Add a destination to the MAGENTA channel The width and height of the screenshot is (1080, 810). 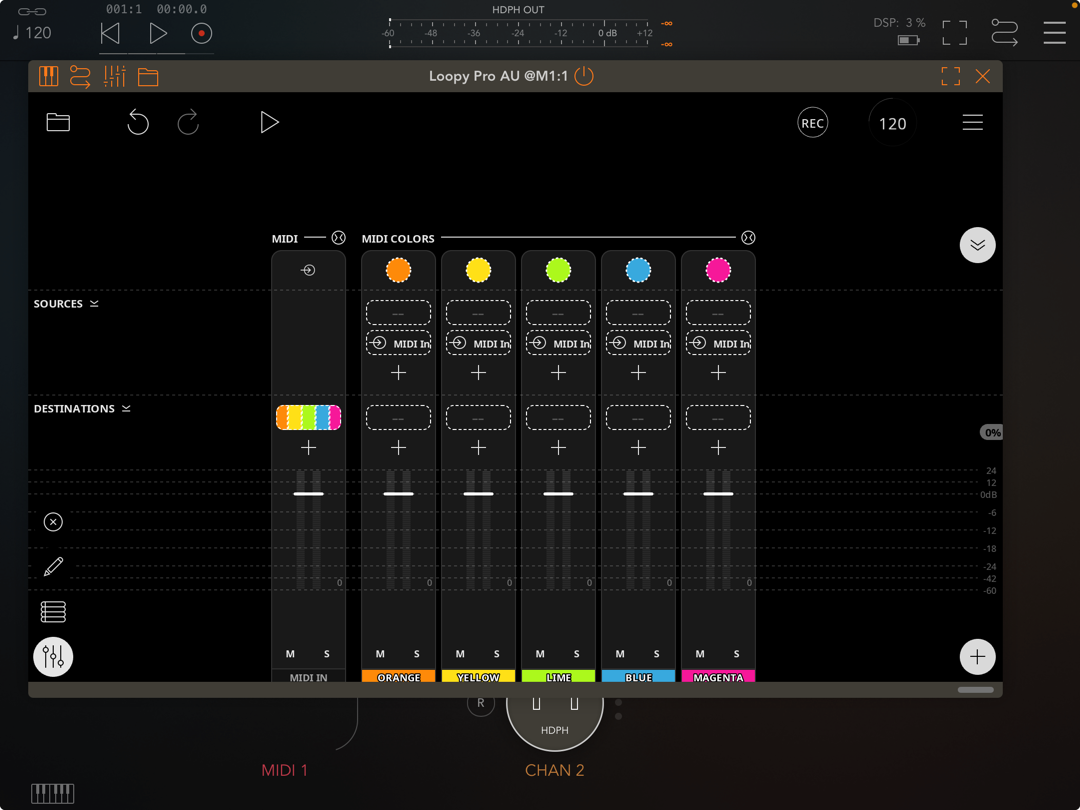click(718, 448)
